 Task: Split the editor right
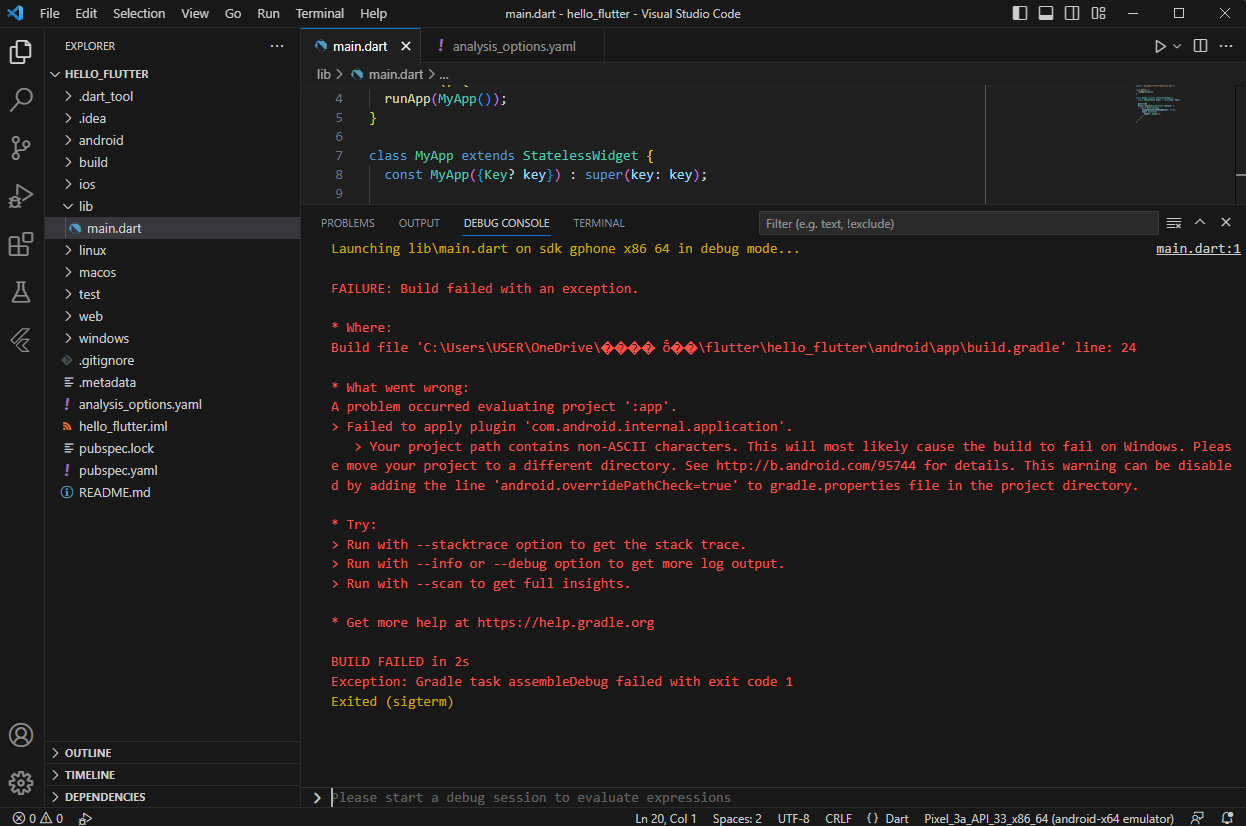point(1200,46)
